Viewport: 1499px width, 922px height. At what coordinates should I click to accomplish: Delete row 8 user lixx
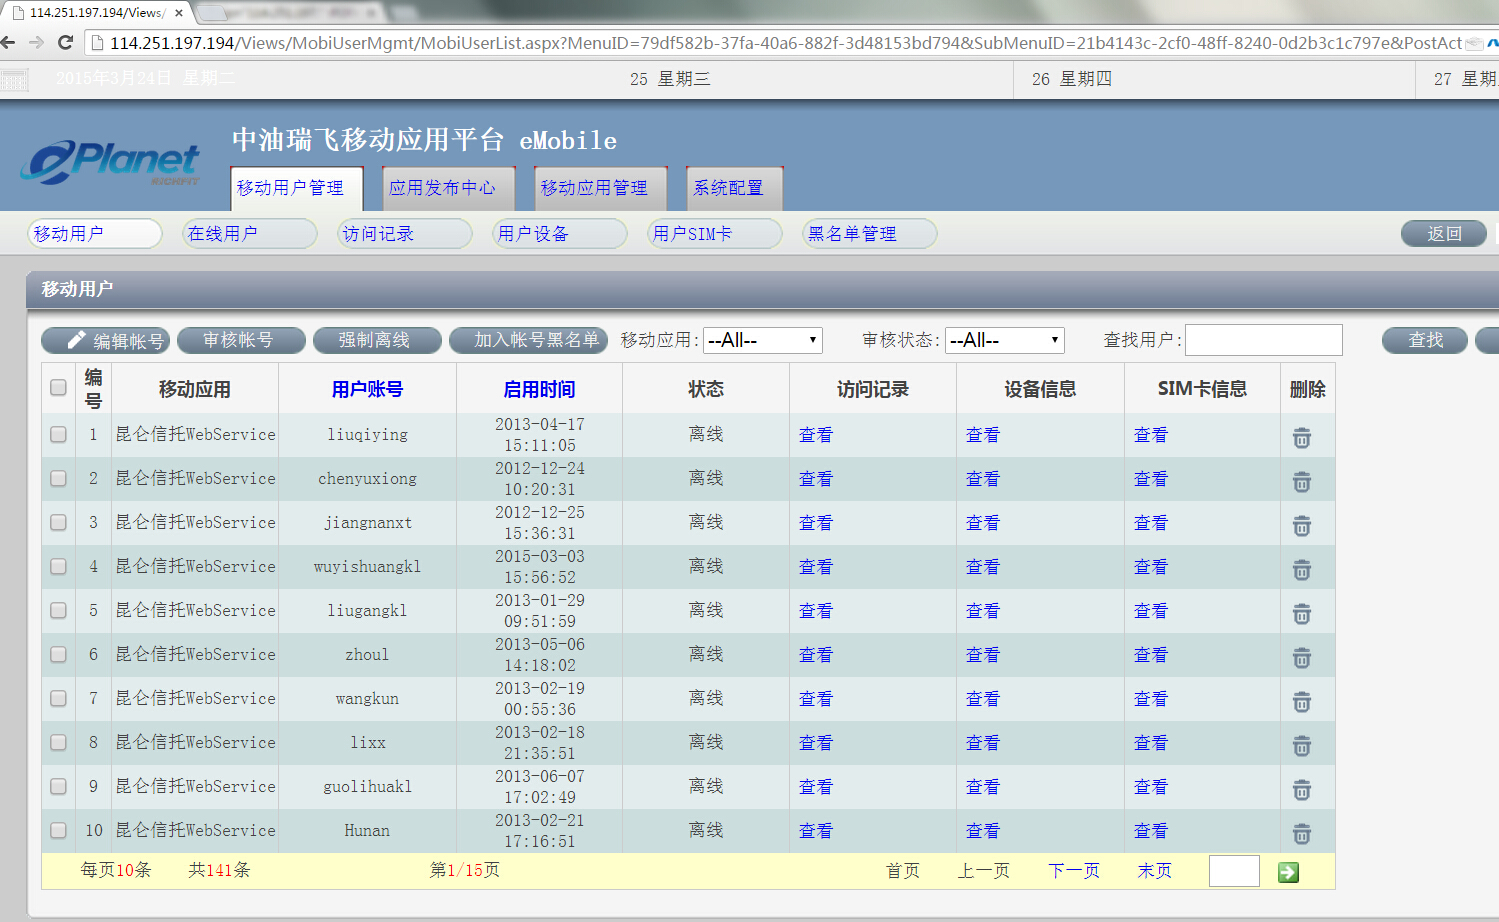(1302, 746)
